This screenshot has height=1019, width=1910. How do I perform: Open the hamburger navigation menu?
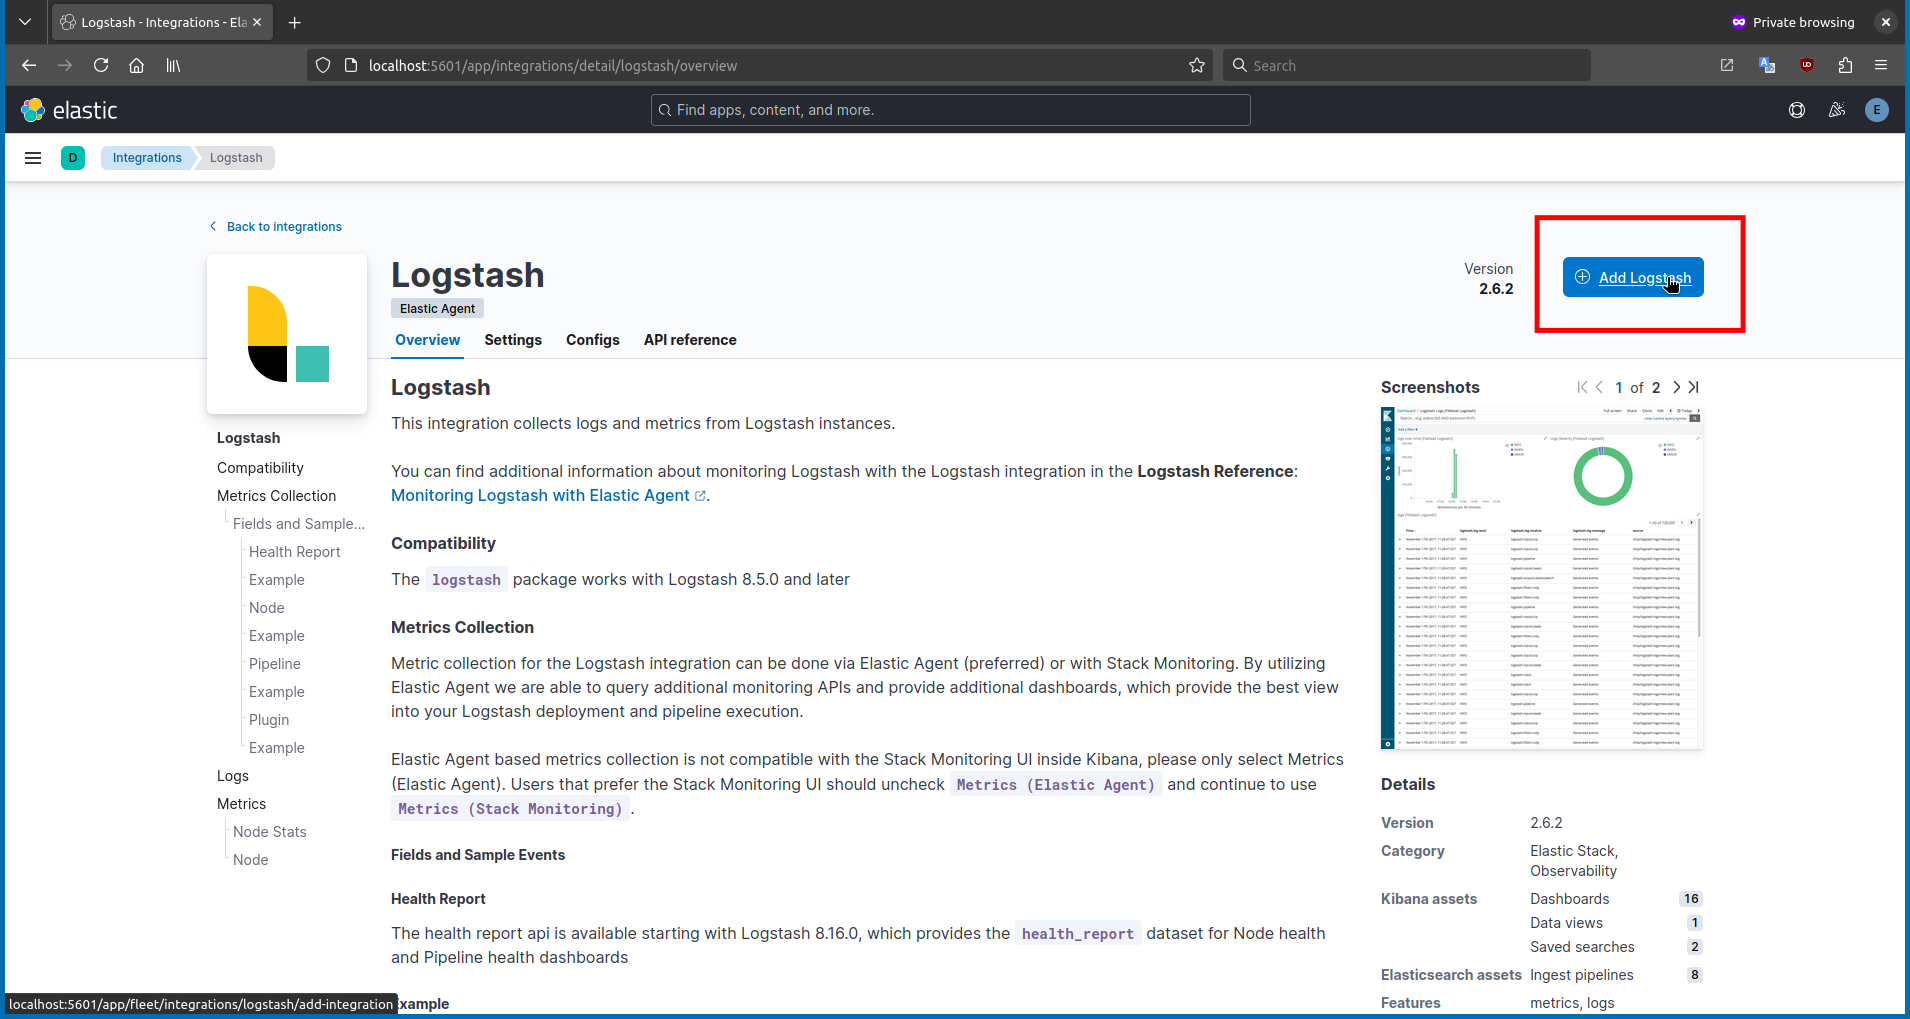33,158
